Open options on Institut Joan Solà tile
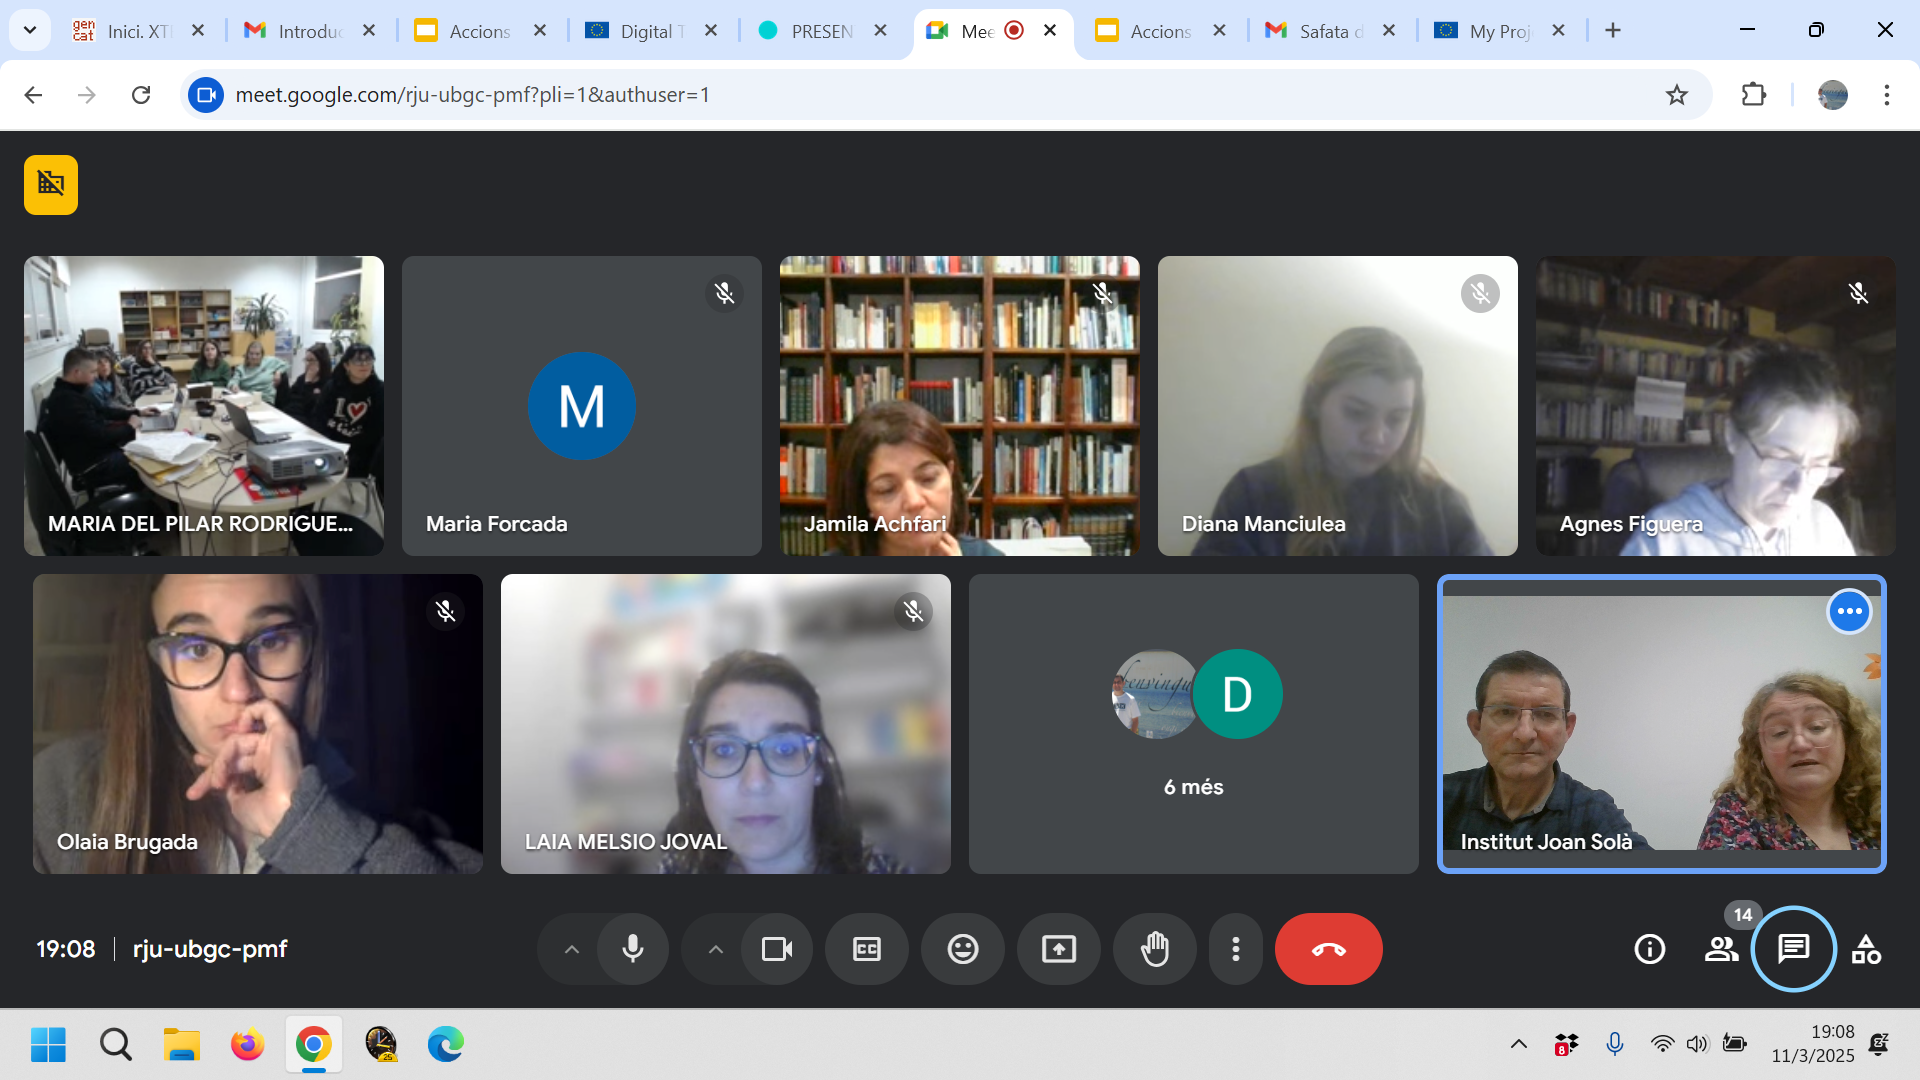Image resolution: width=1920 pixels, height=1080 pixels. point(1849,611)
